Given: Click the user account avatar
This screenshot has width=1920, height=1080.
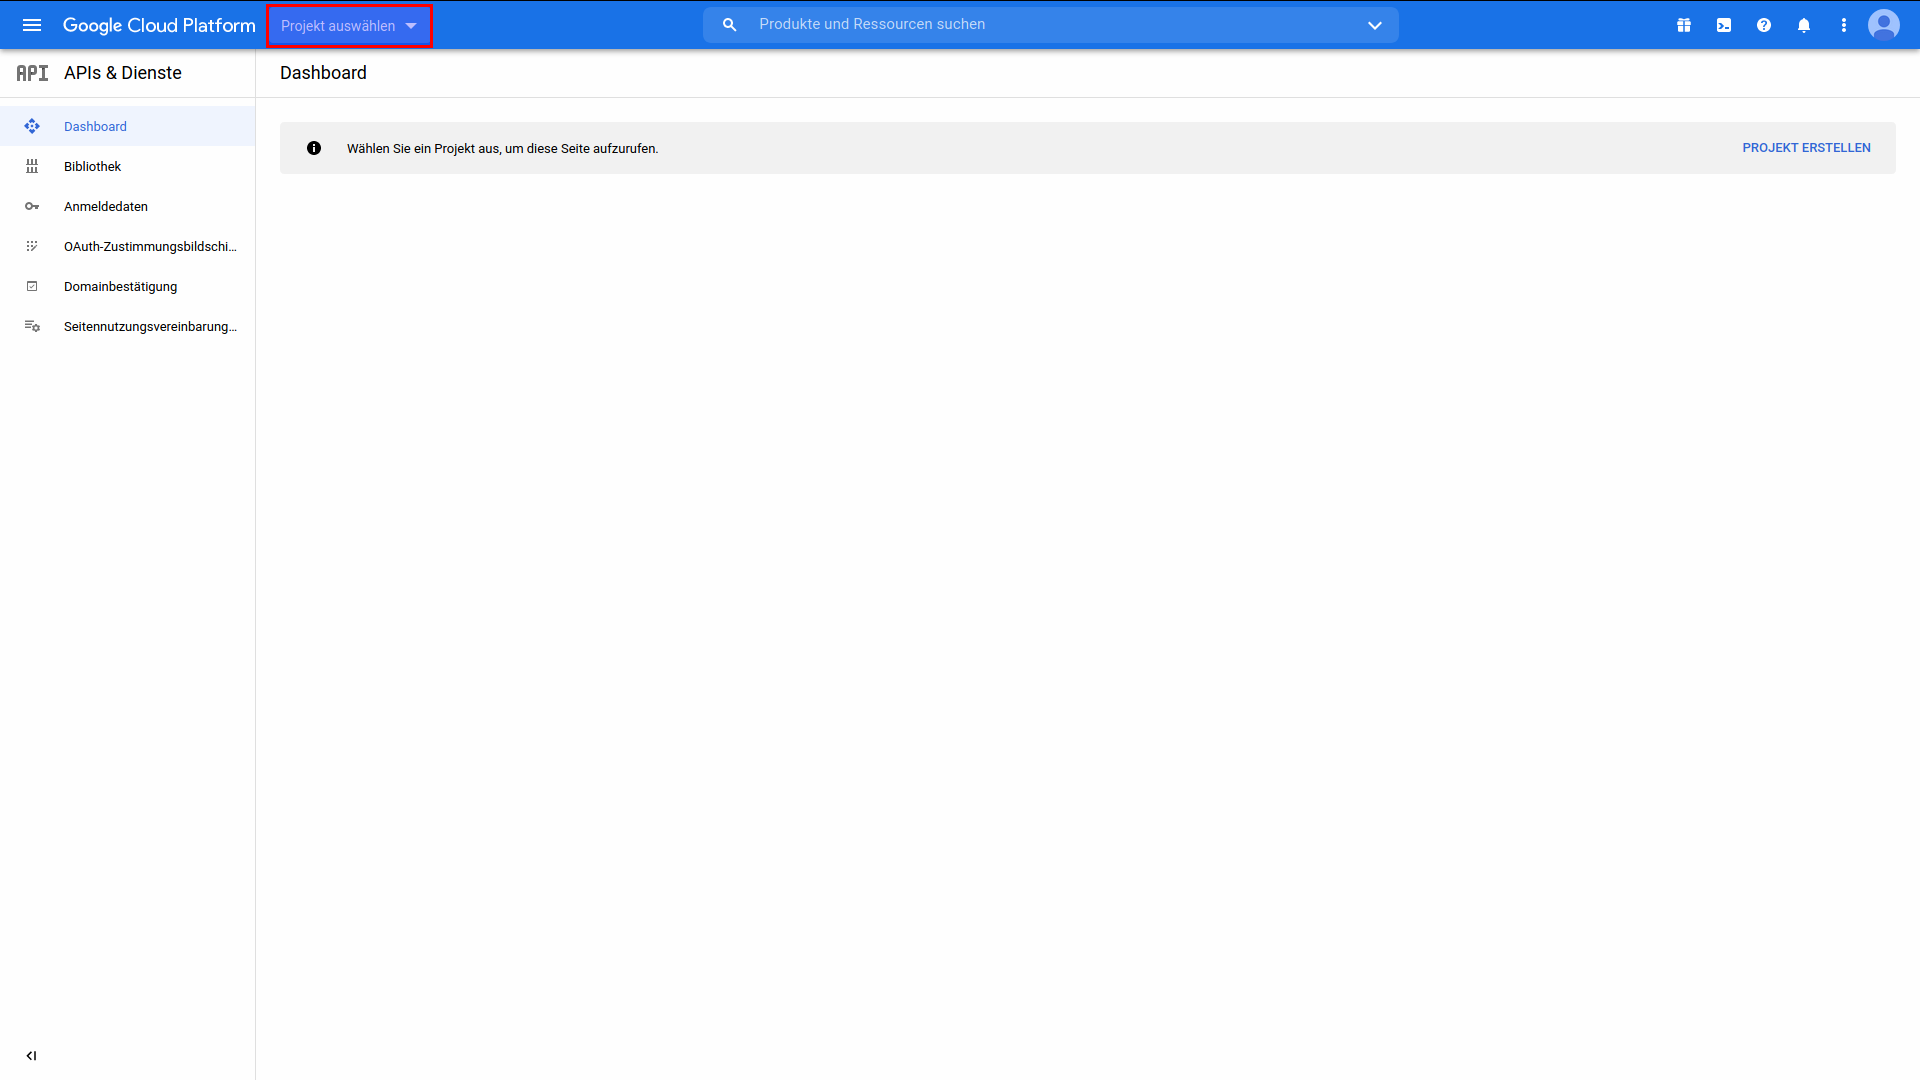Looking at the screenshot, I should click(1884, 25).
